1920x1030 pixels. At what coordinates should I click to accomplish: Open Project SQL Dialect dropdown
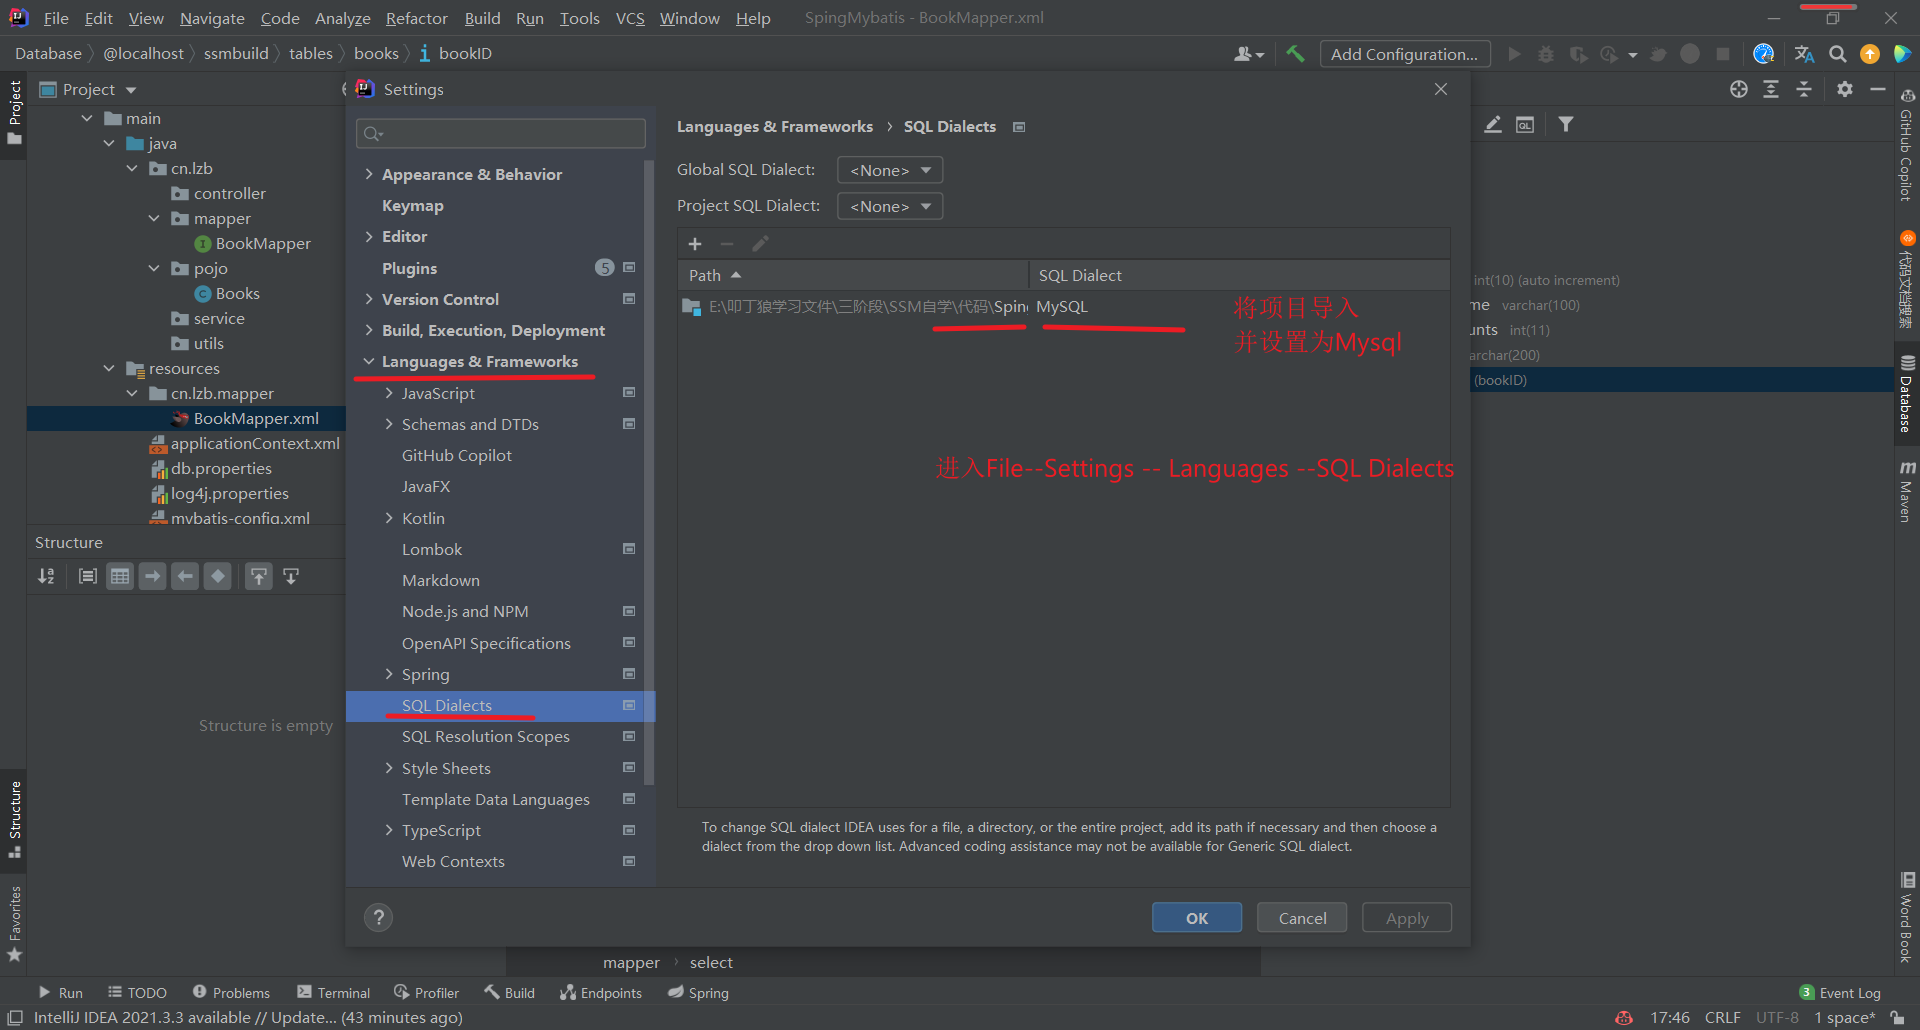(x=890, y=206)
